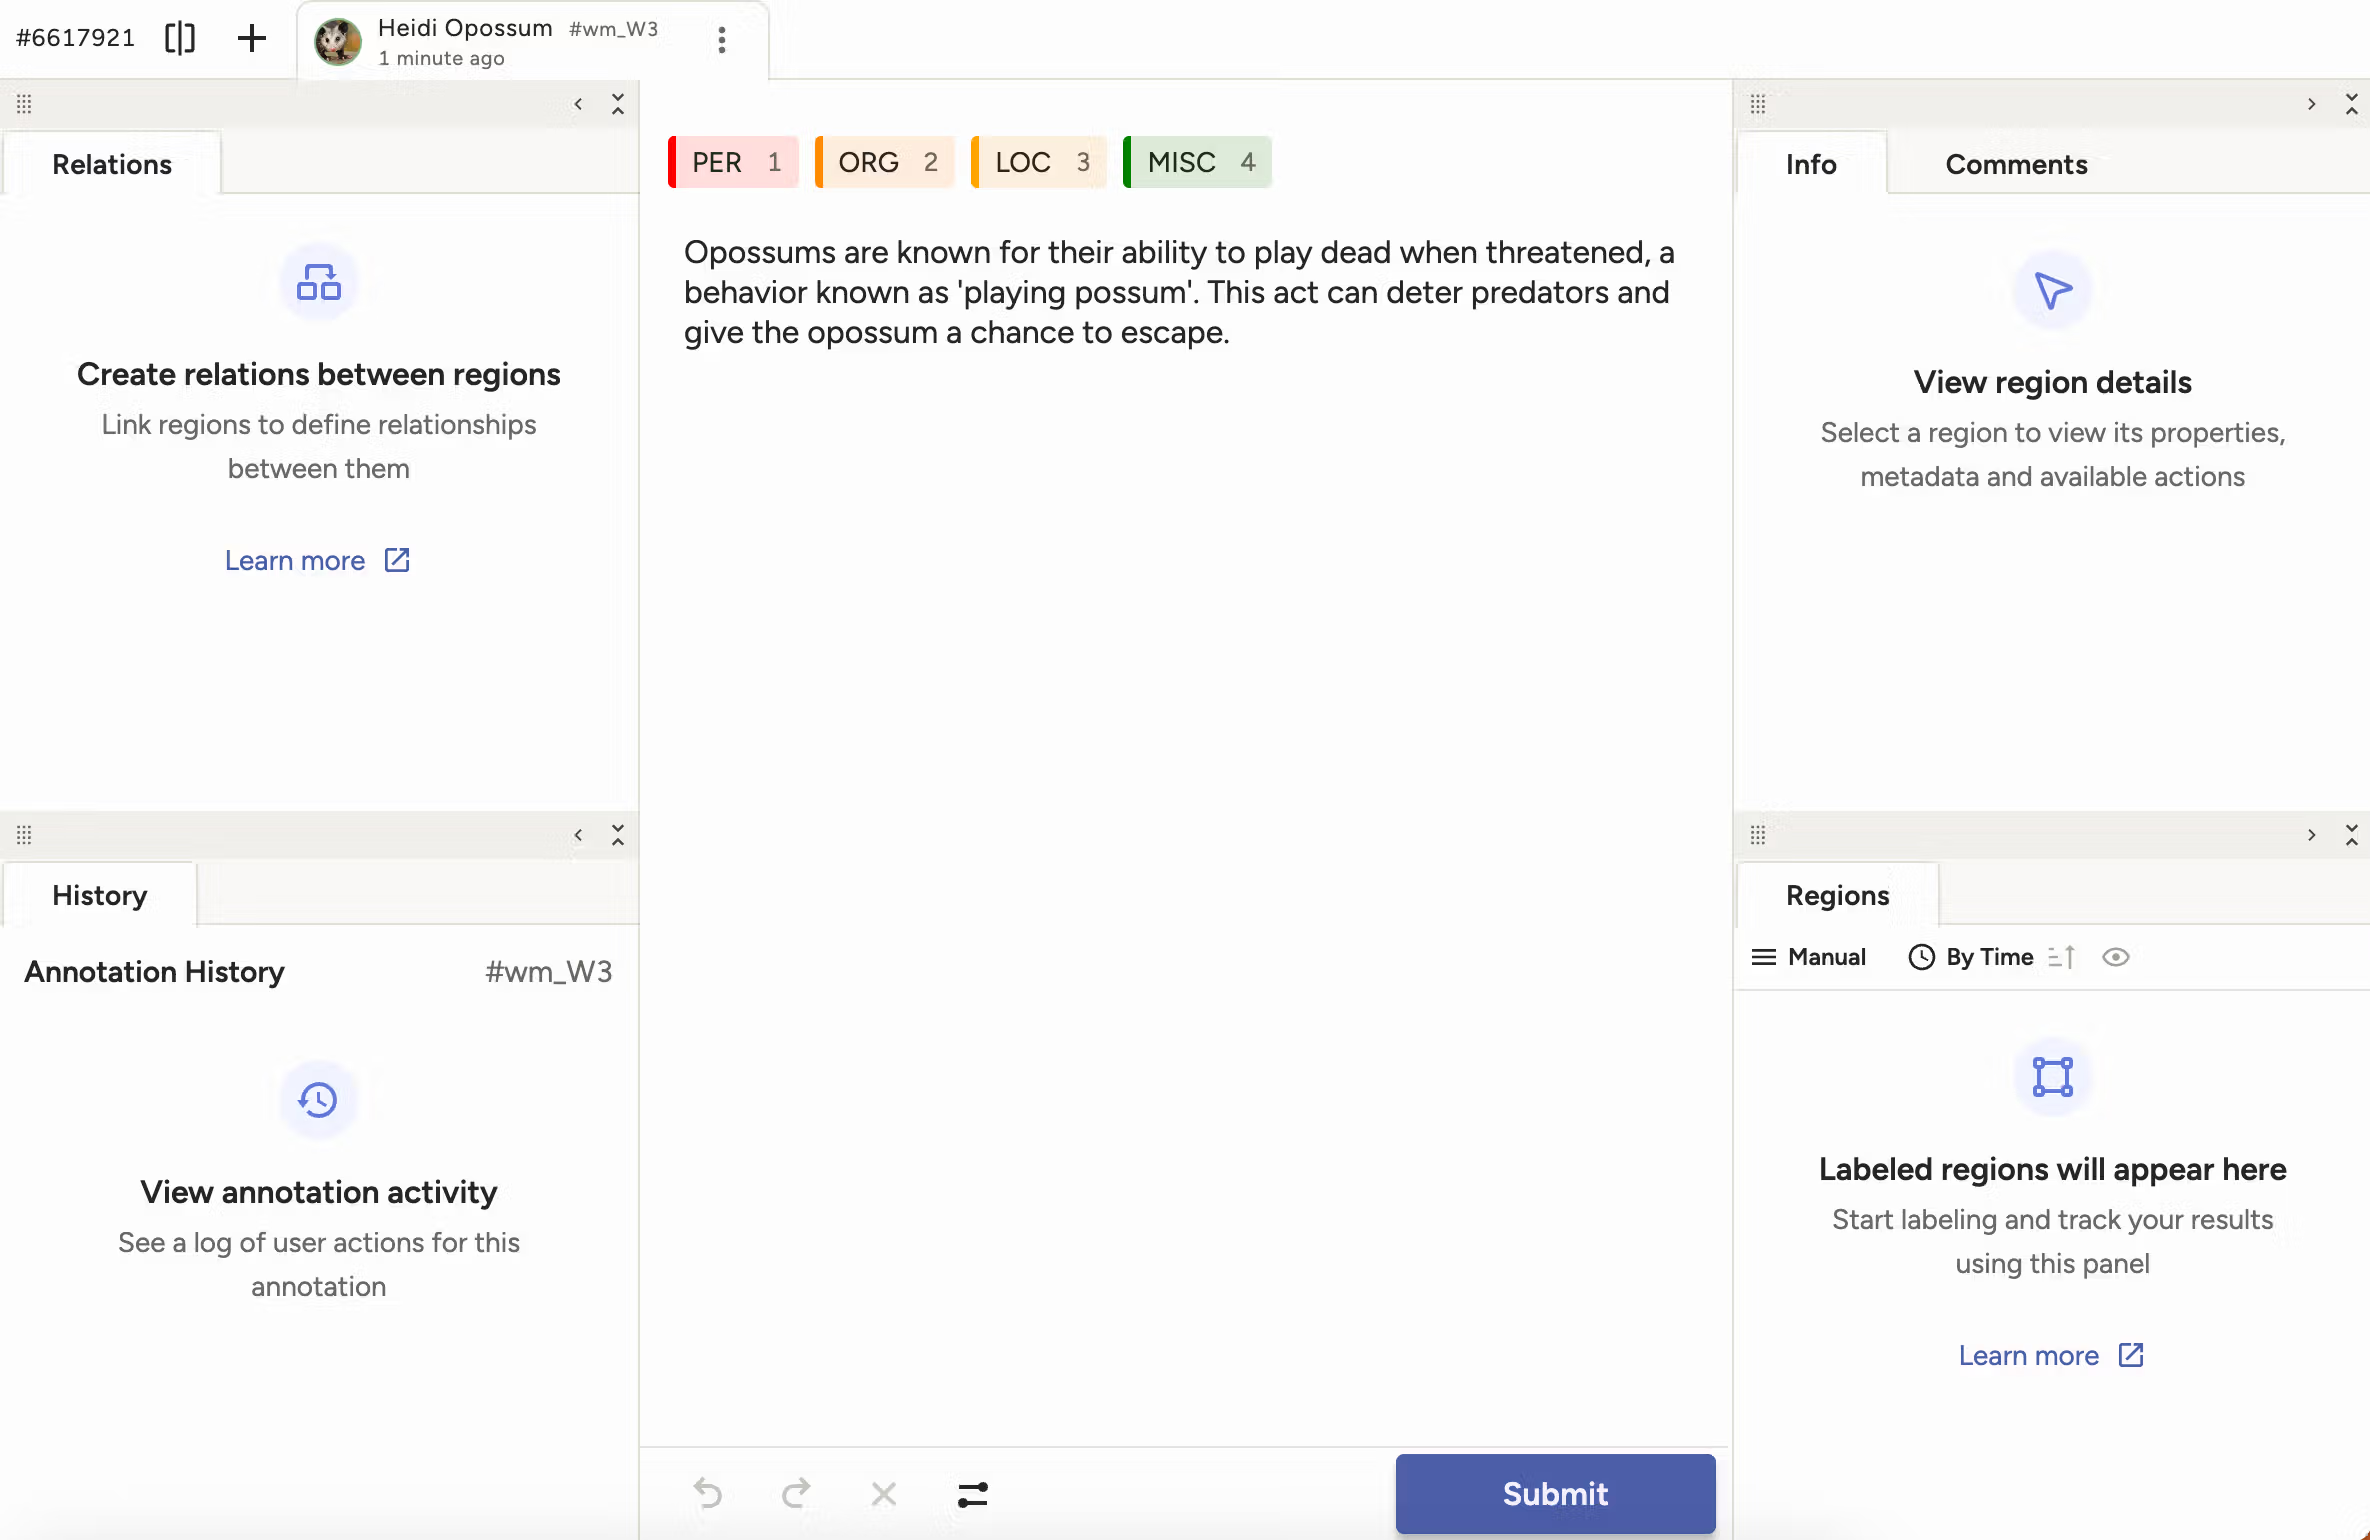
Task: Select the PER label
Action: click(734, 162)
